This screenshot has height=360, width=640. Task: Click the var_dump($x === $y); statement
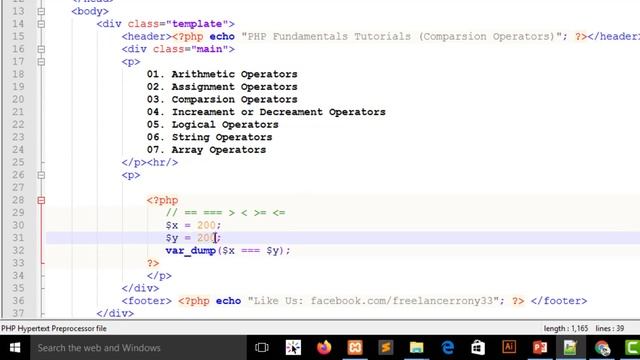228,251
